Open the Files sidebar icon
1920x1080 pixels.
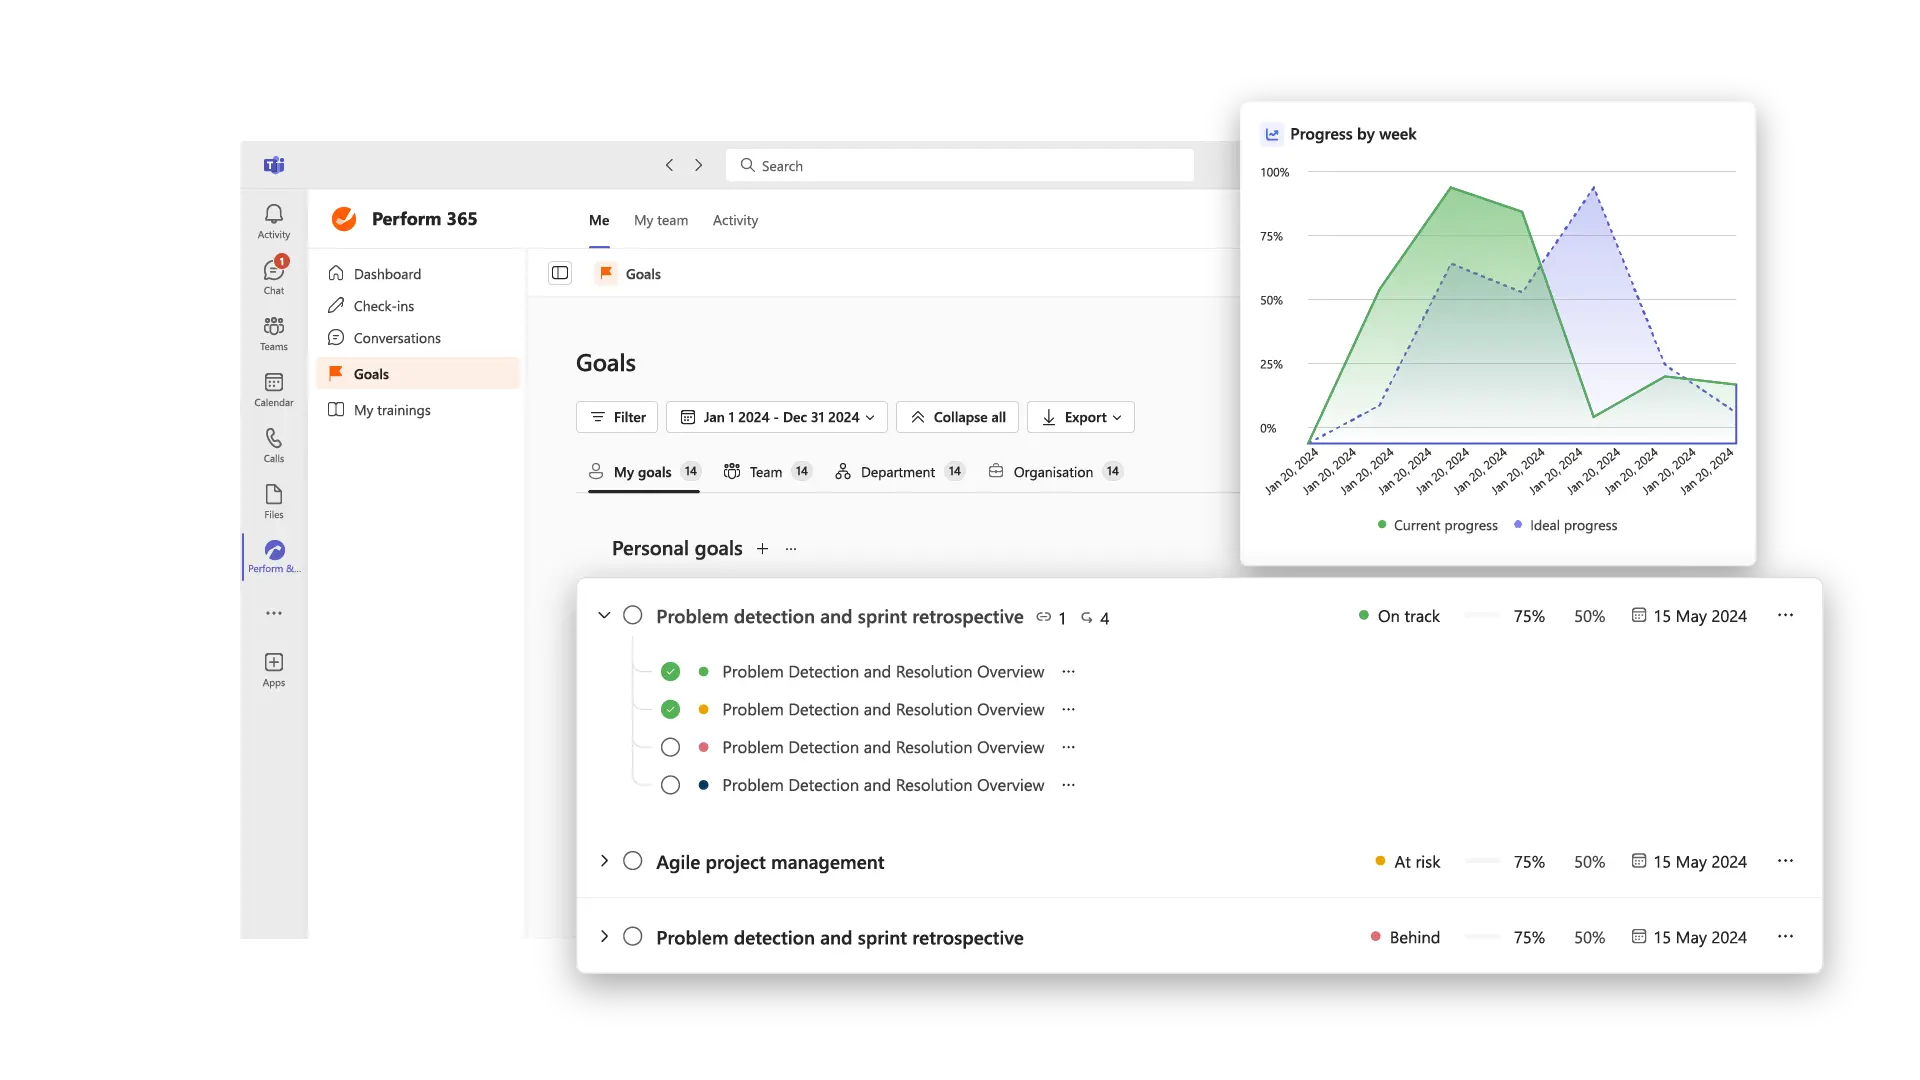pyautogui.click(x=273, y=501)
